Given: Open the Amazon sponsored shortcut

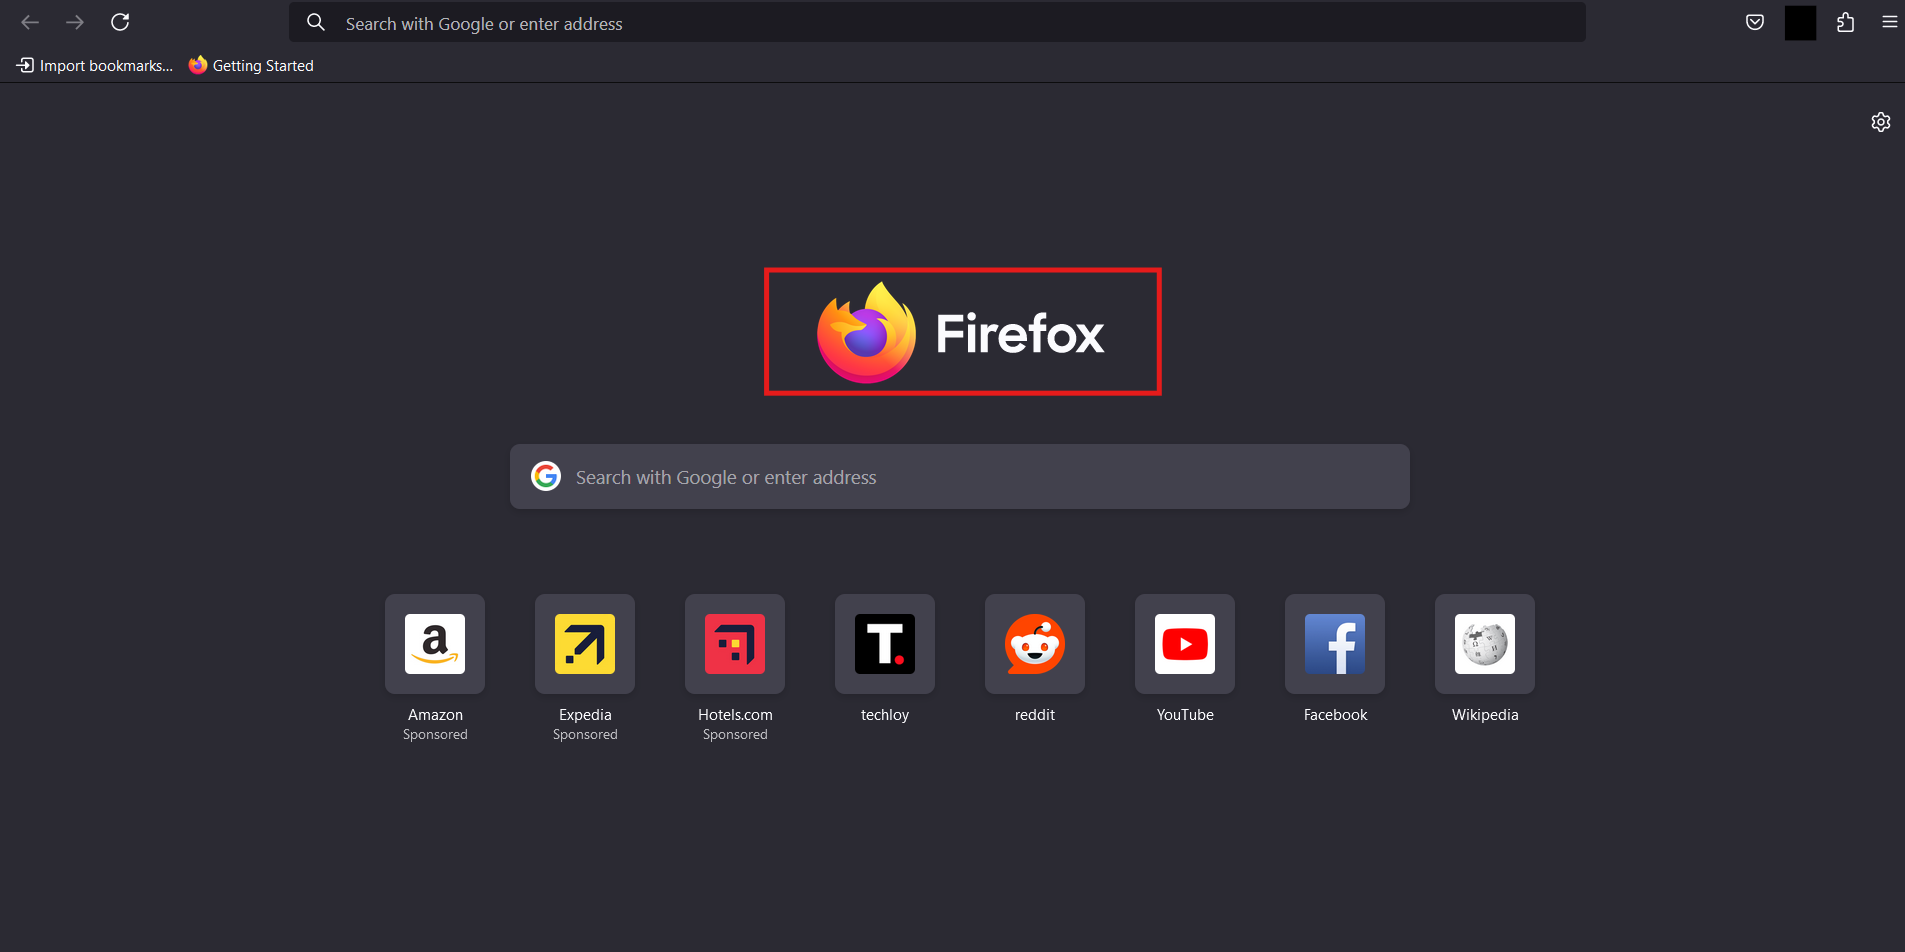Looking at the screenshot, I should [x=434, y=644].
